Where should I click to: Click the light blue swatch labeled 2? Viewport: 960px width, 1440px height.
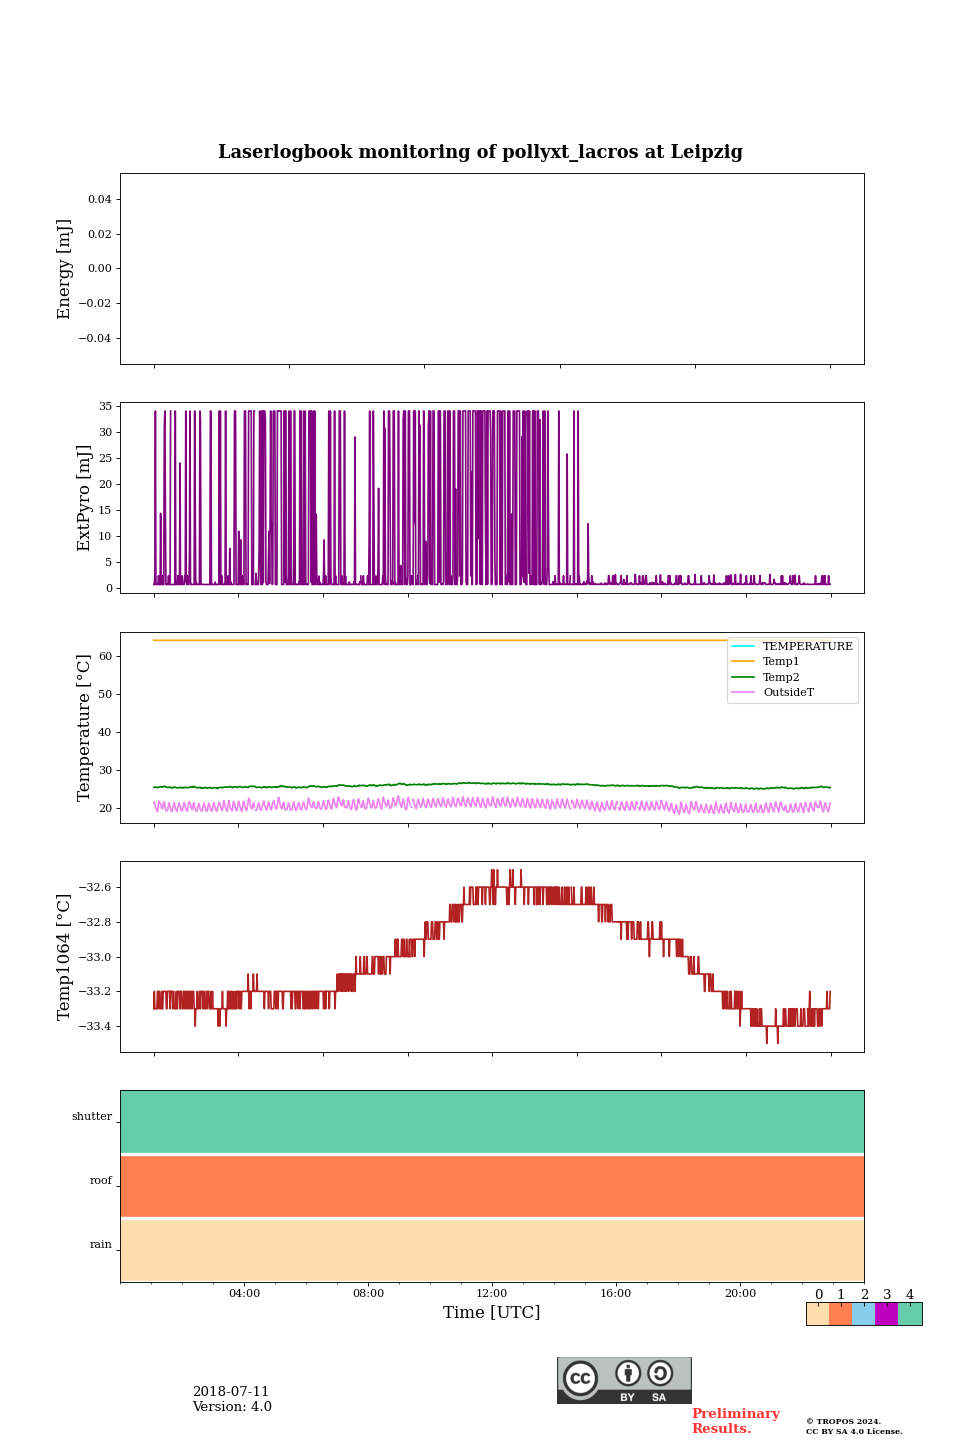(x=864, y=1314)
